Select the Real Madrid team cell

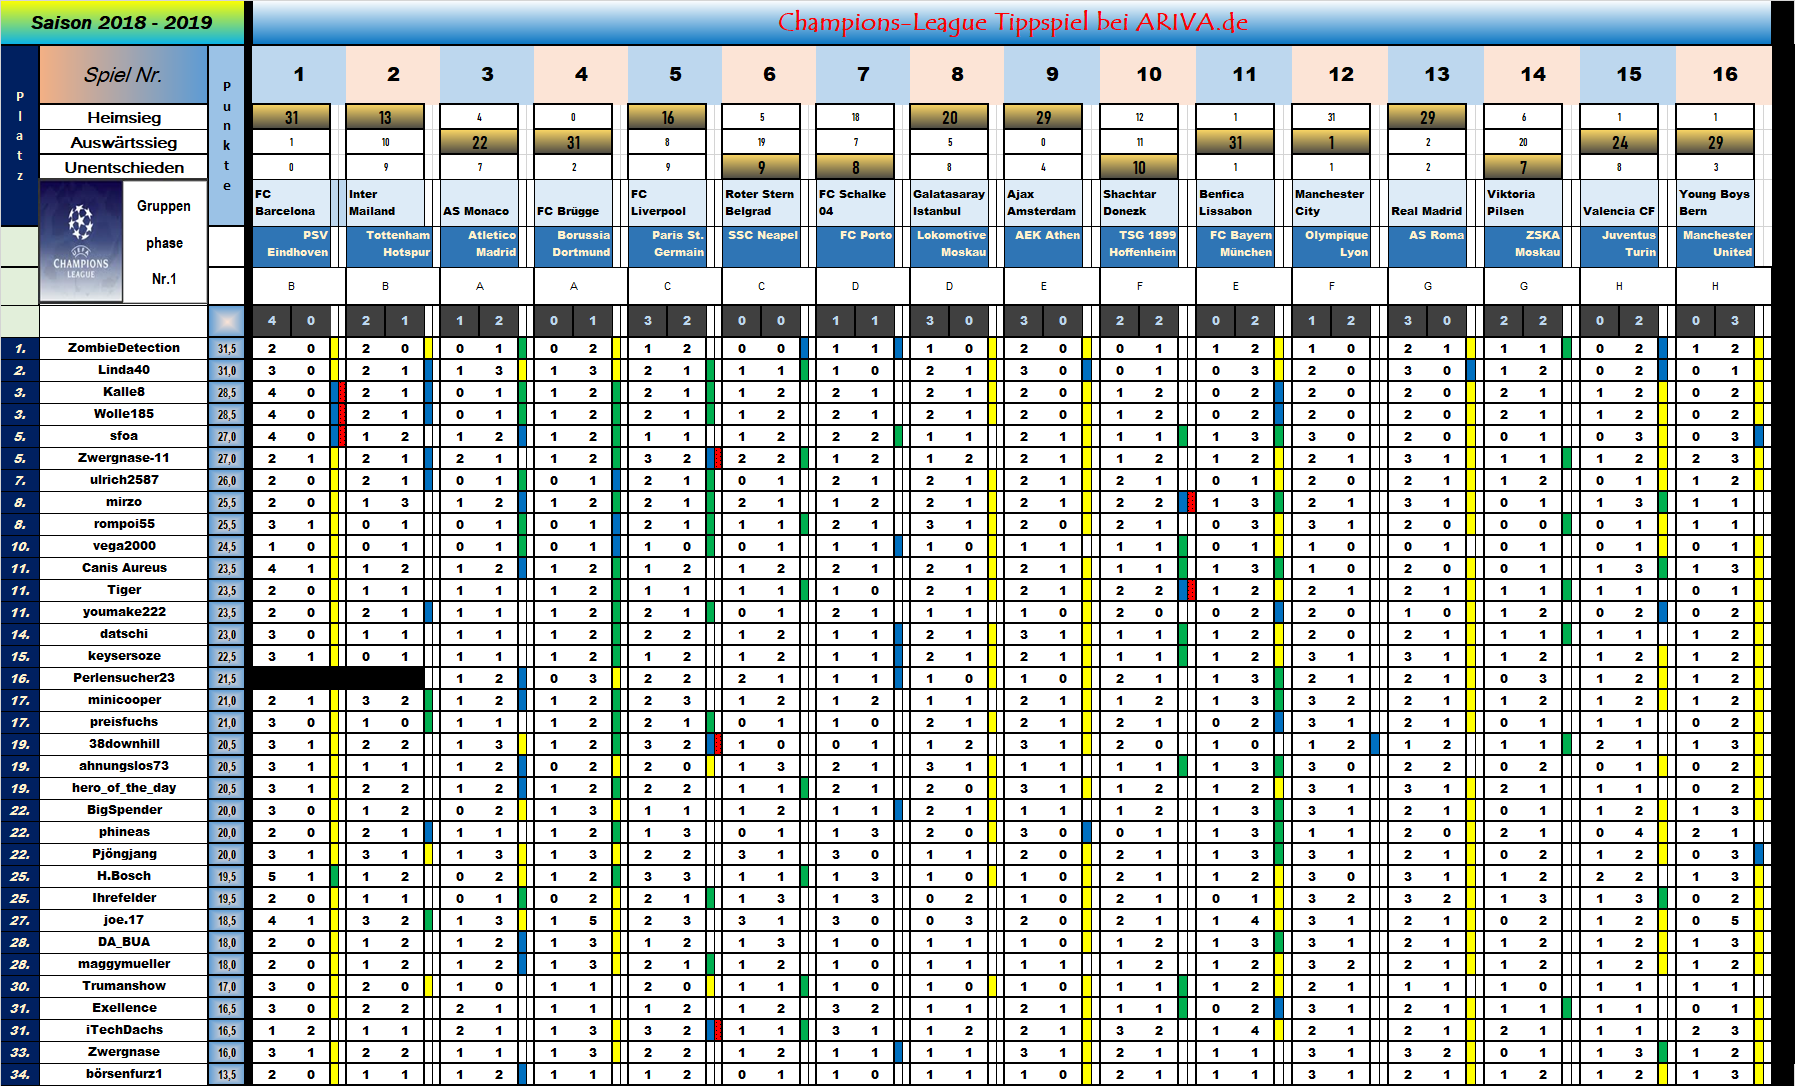[1427, 203]
